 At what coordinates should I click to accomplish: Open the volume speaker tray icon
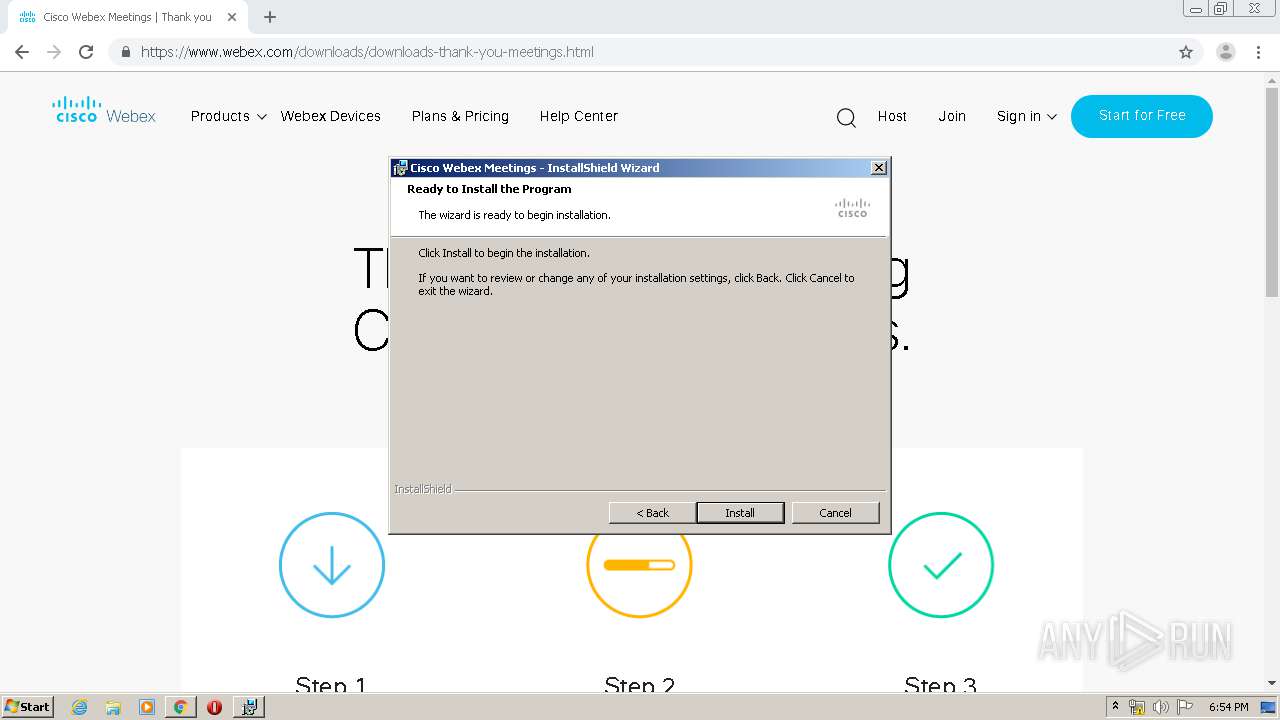pyautogui.click(x=1161, y=707)
